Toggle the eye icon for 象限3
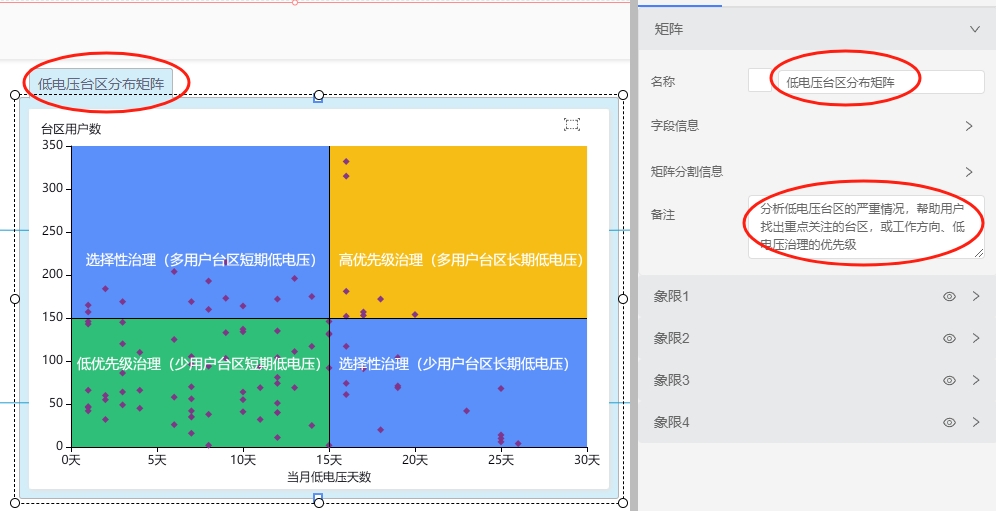Image resolution: width=996 pixels, height=511 pixels. (949, 381)
